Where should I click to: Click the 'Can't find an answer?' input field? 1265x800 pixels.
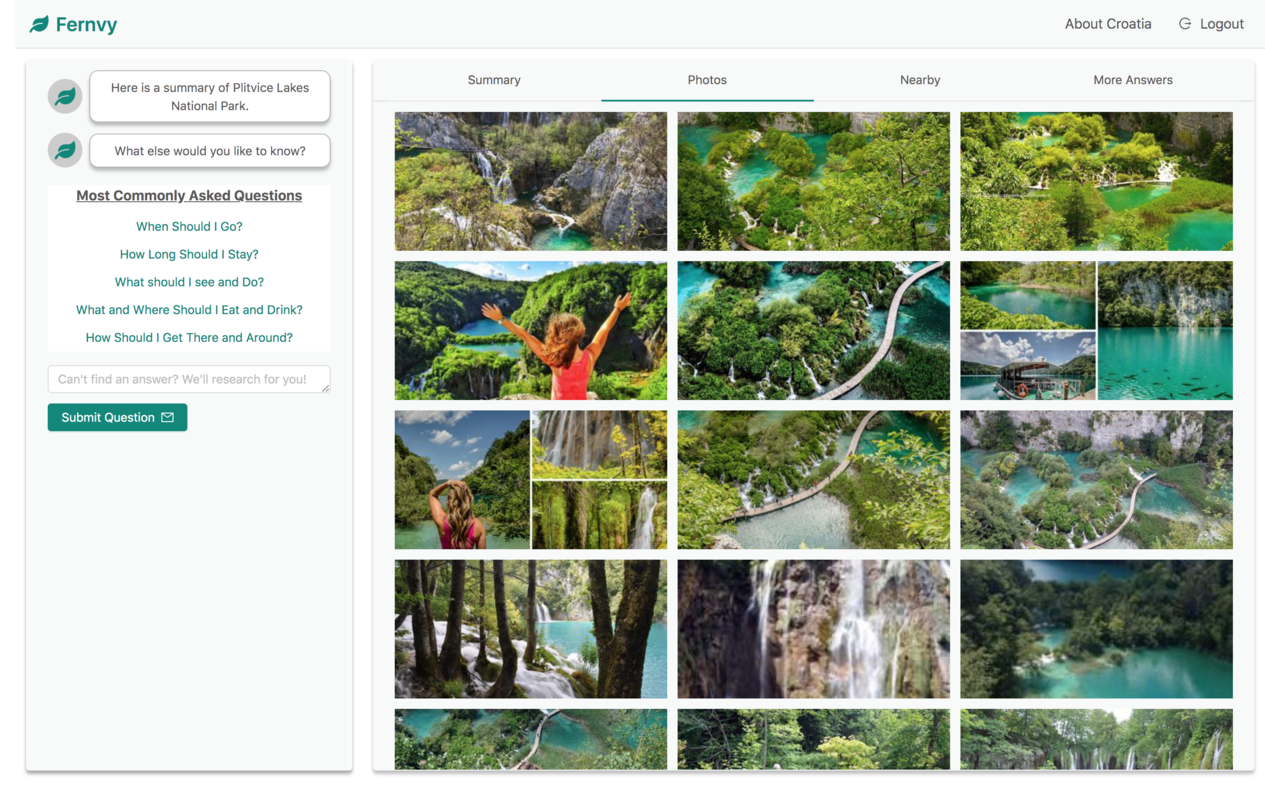click(x=188, y=378)
